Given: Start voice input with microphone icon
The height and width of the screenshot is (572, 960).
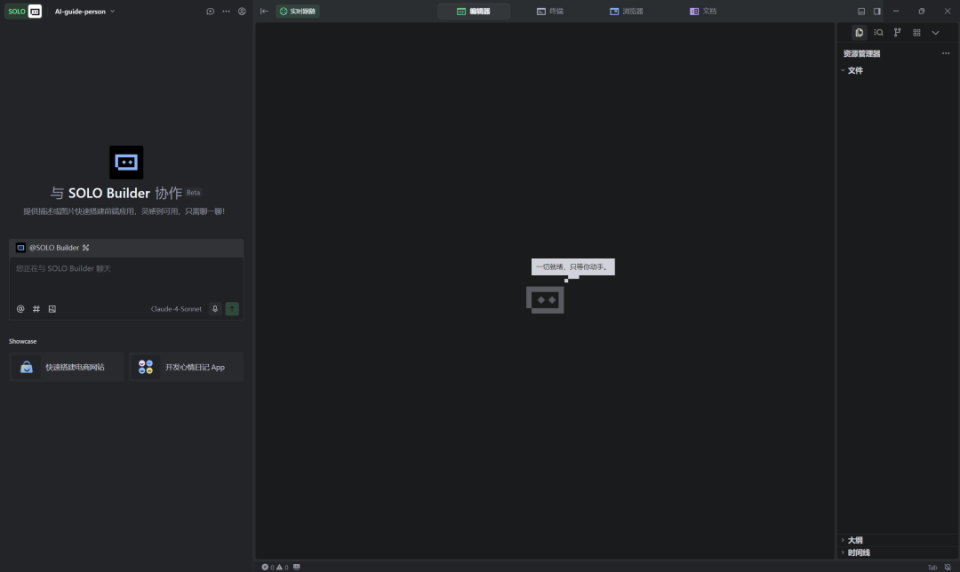Looking at the screenshot, I should click(x=214, y=309).
